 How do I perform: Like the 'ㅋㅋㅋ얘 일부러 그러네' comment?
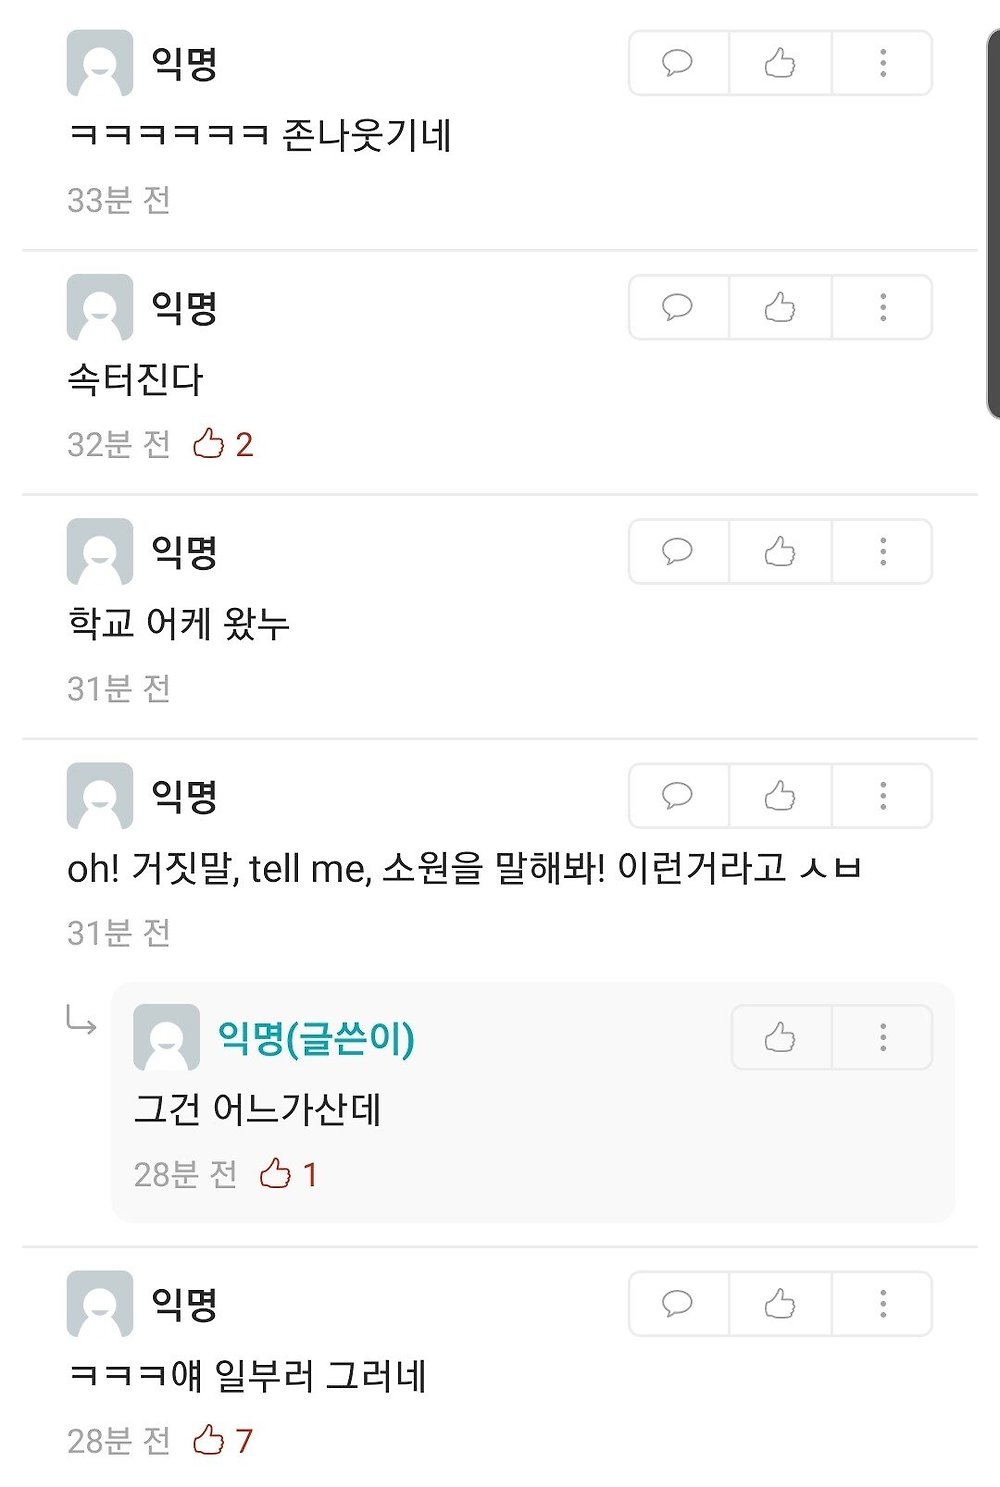(x=780, y=1303)
